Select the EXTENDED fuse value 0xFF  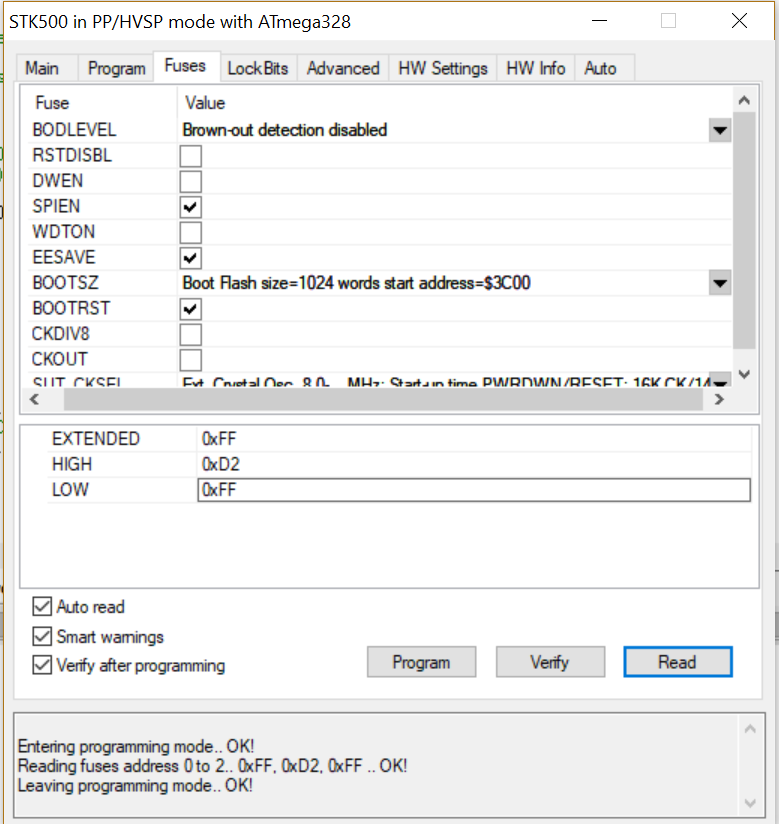219,439
